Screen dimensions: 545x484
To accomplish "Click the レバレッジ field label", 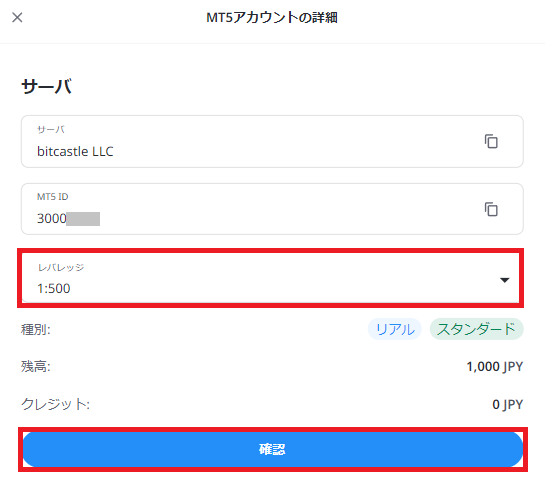I will point(61,267).
